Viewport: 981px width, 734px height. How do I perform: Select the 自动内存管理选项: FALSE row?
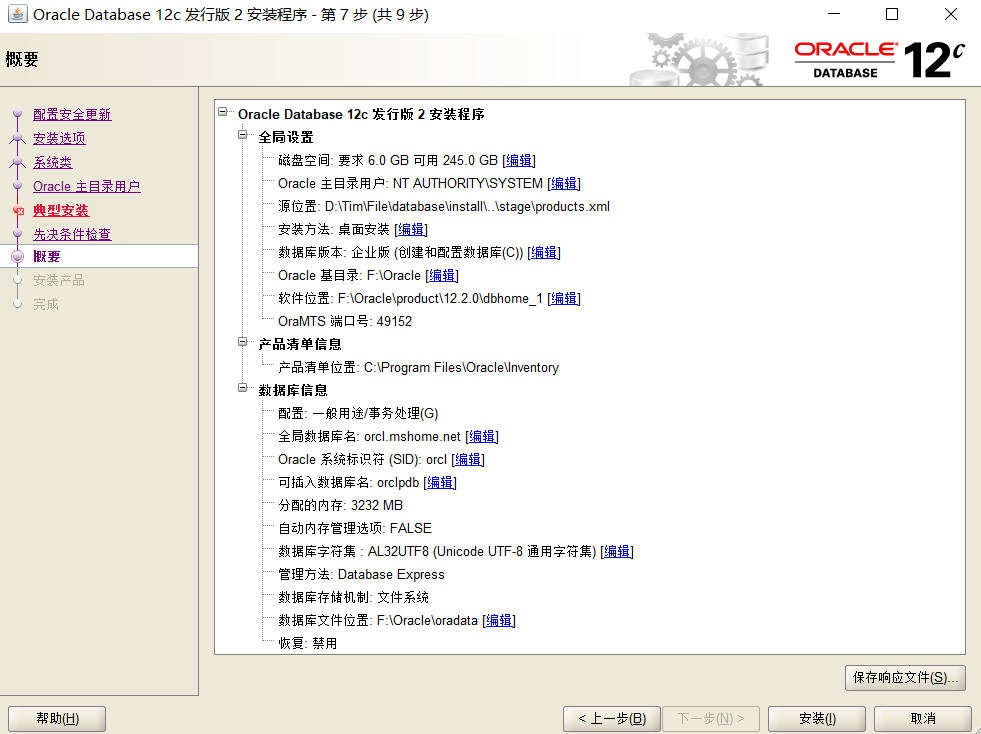(x=355, y=529)
